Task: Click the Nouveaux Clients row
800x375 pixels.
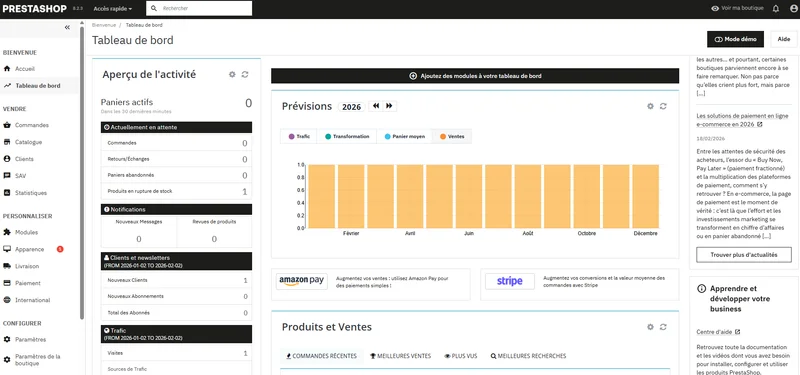Action: pos(176,280)
